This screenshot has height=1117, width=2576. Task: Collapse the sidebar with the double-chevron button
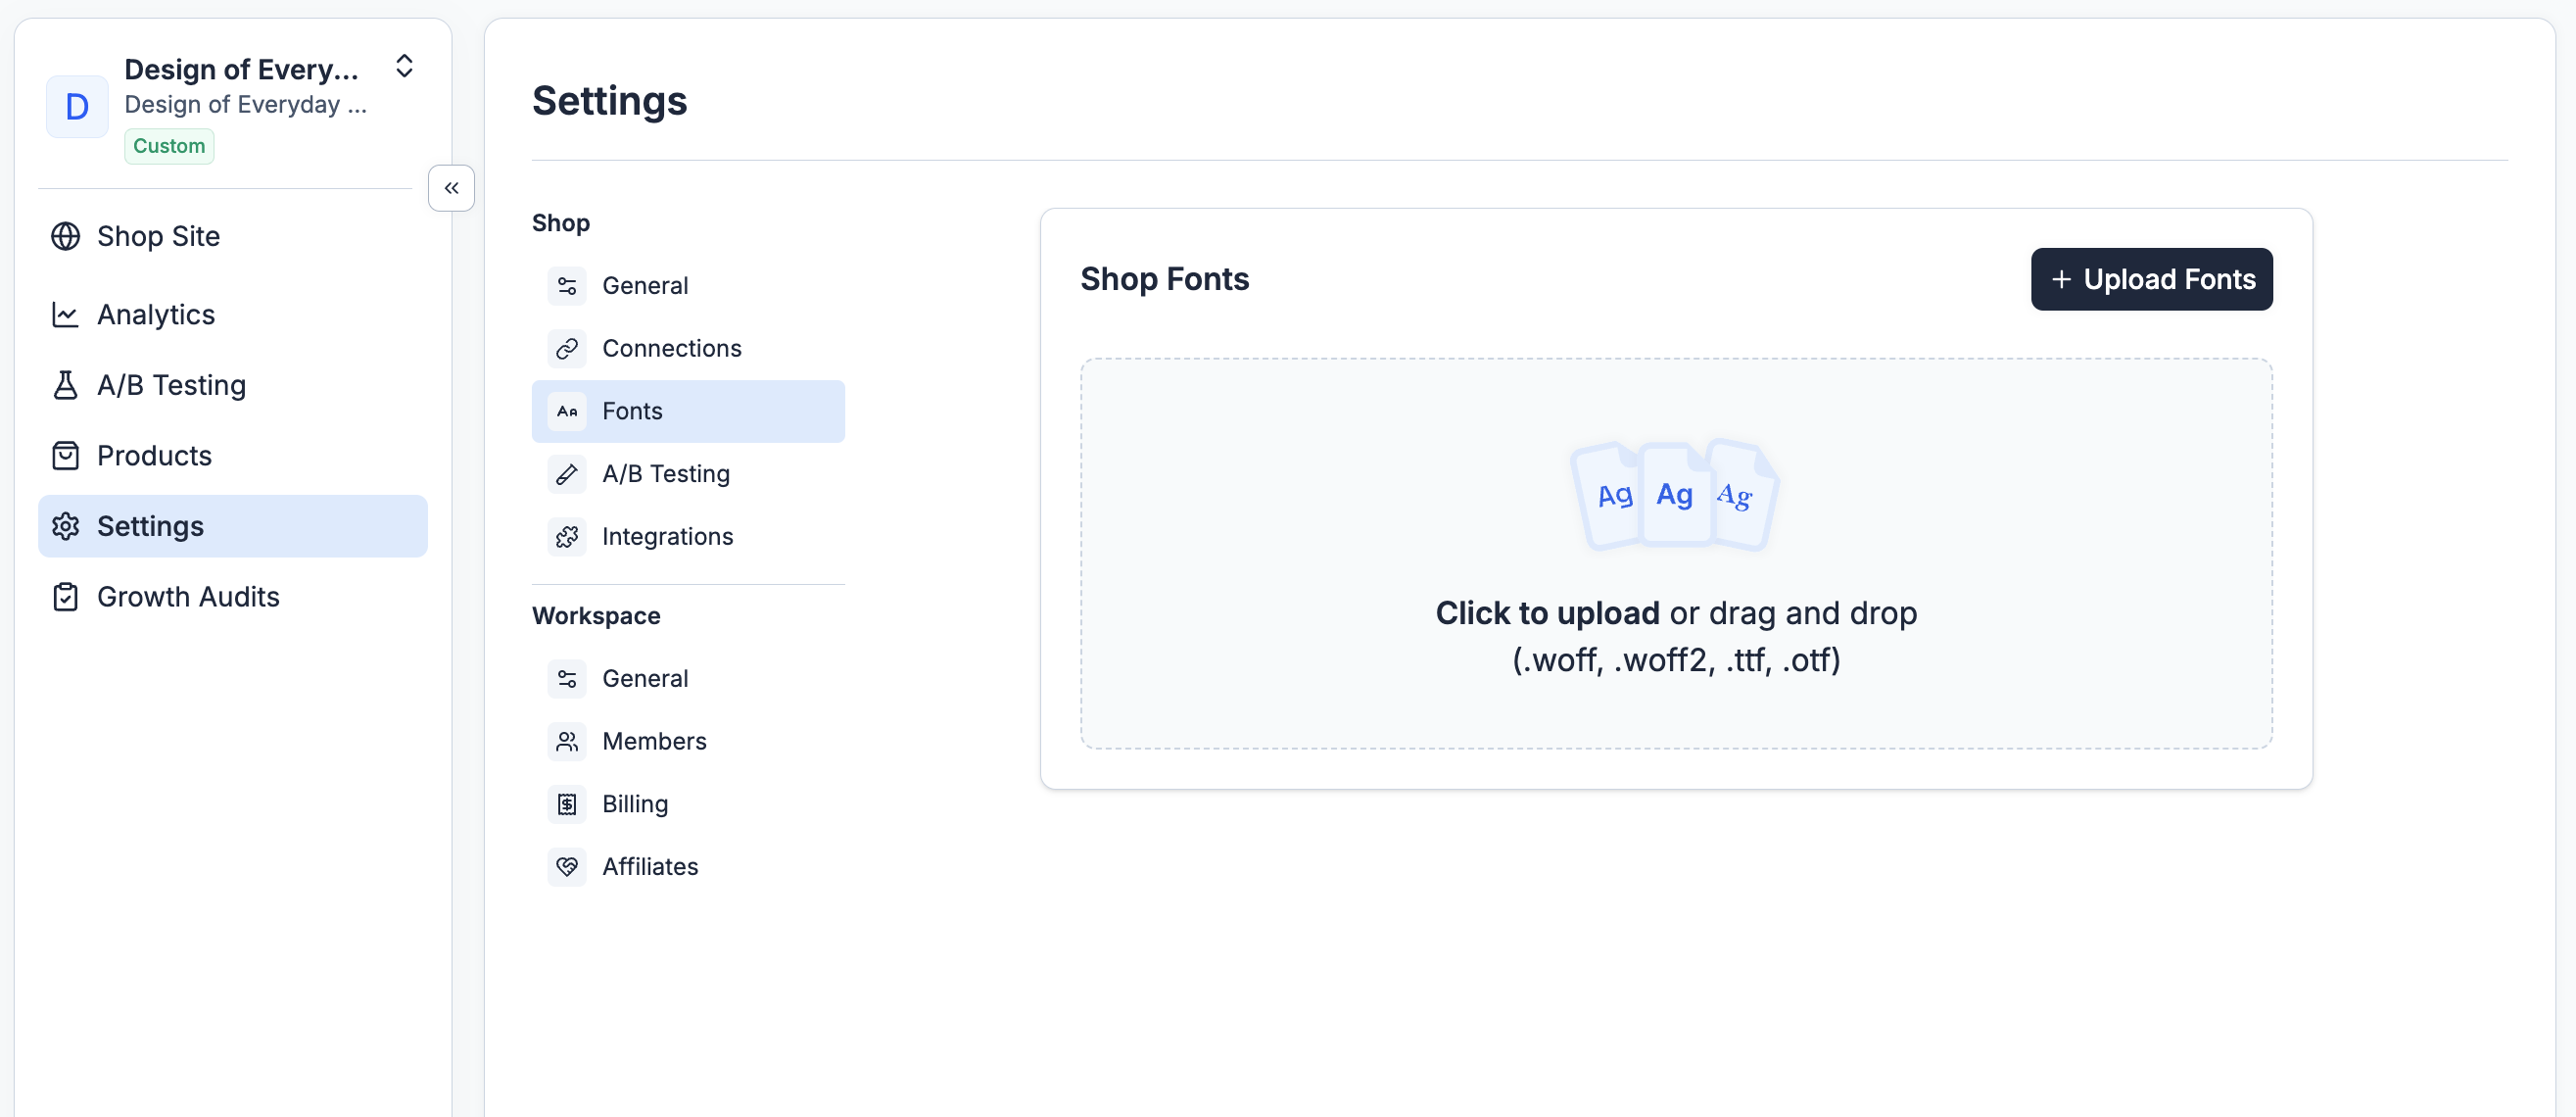click(451, 188)
